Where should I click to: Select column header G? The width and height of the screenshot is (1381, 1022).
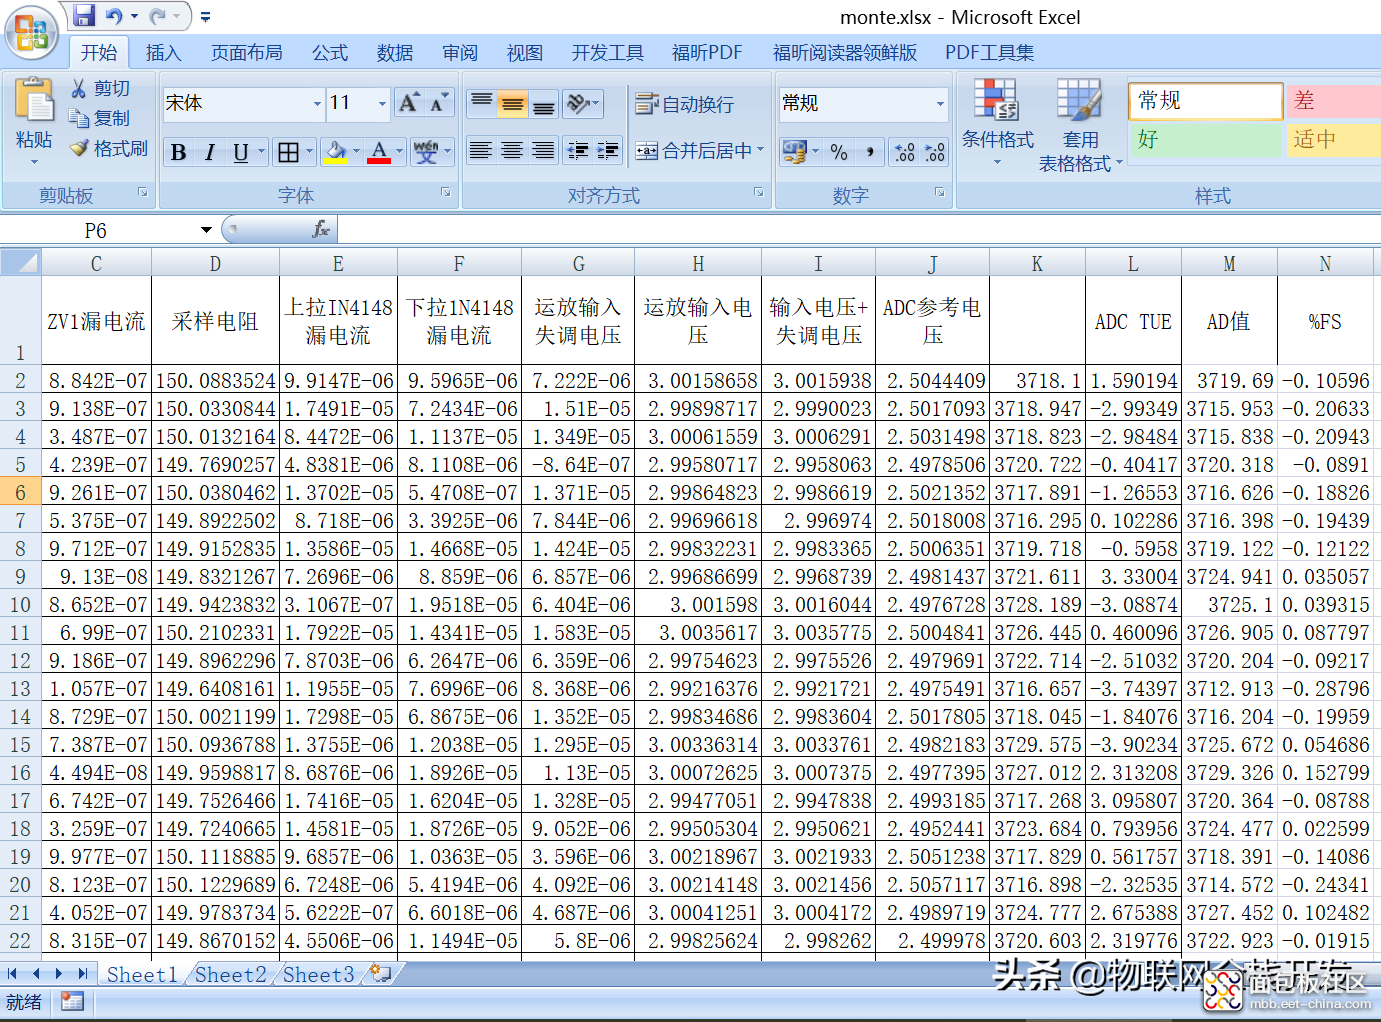click(x=578, y=264)
